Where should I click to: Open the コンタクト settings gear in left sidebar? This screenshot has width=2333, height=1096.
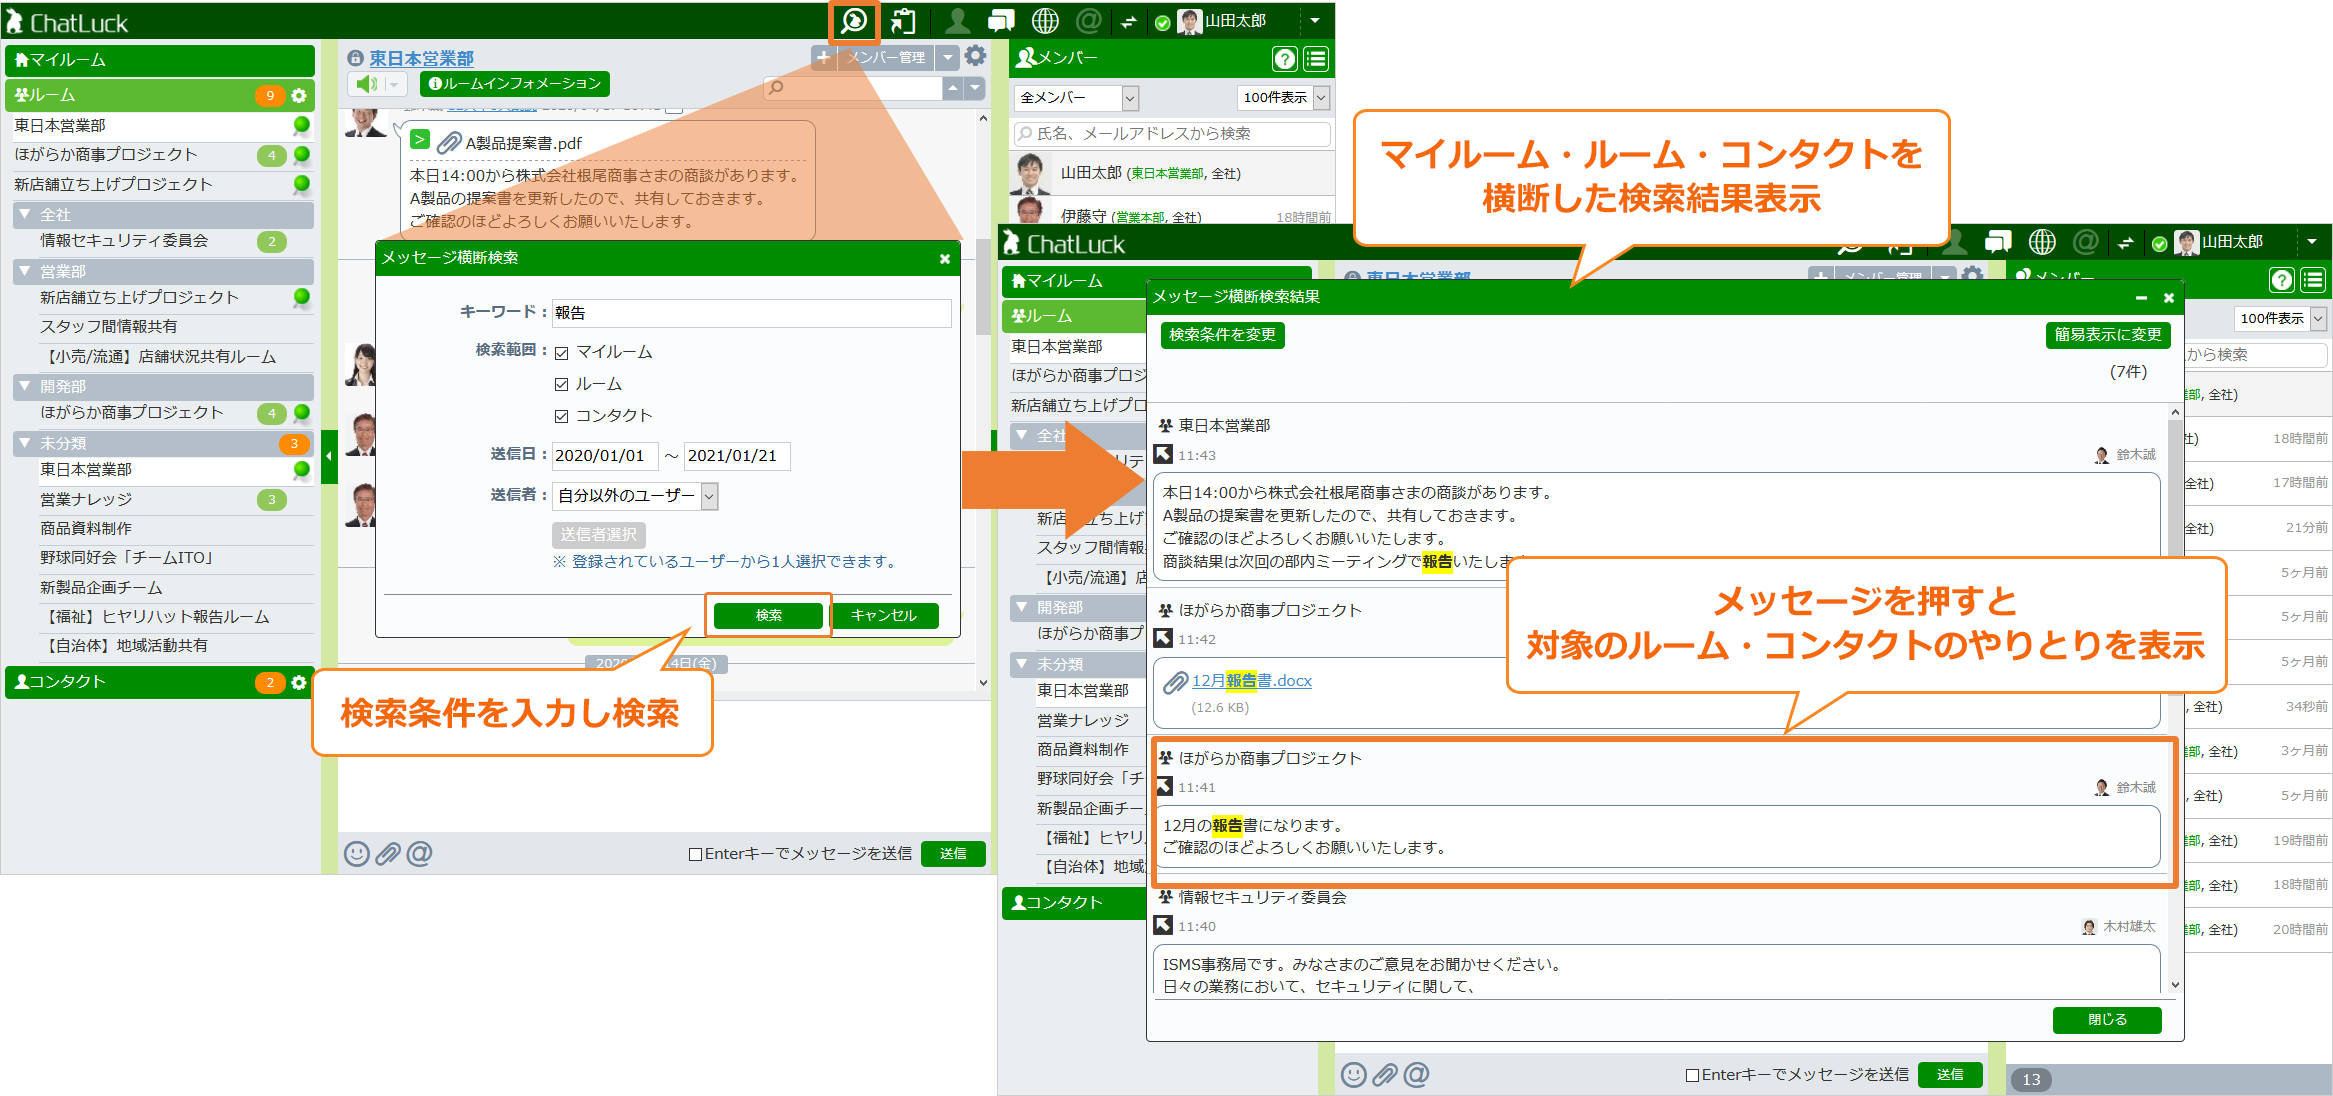[298, 682]
